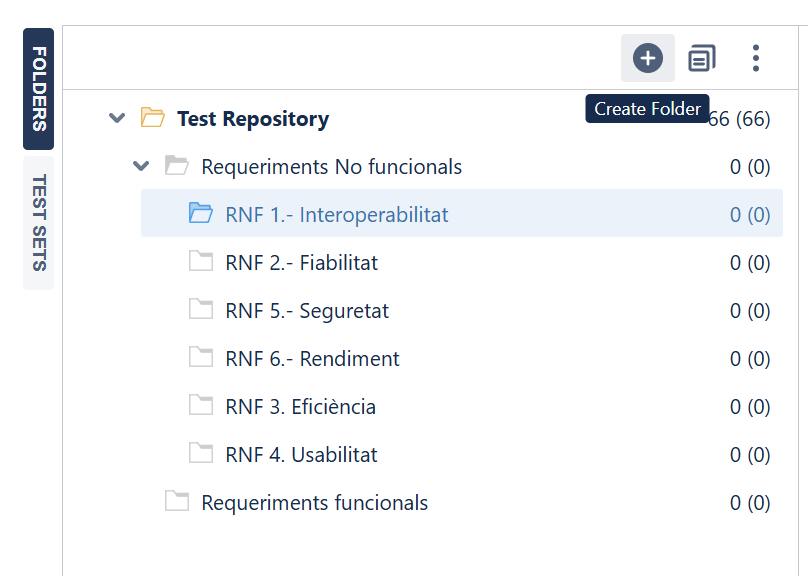The image size is (808, 576).
Task: Select the RNF 2.- Fiabilitat label
Action: (301, 263)
